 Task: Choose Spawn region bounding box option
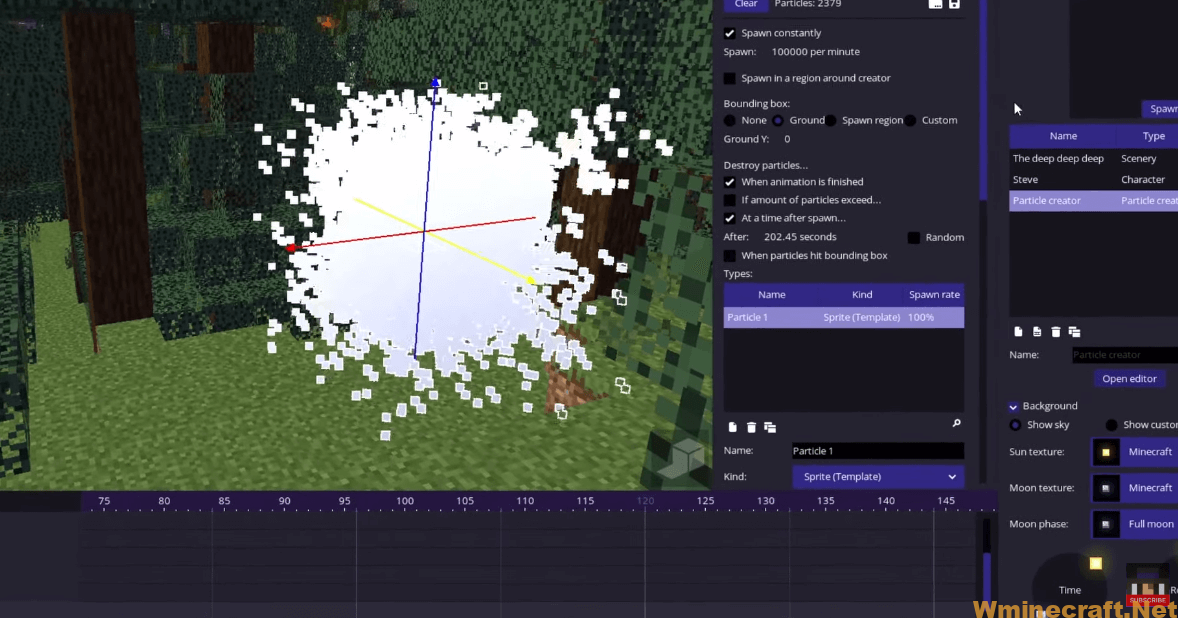point(831,120)
